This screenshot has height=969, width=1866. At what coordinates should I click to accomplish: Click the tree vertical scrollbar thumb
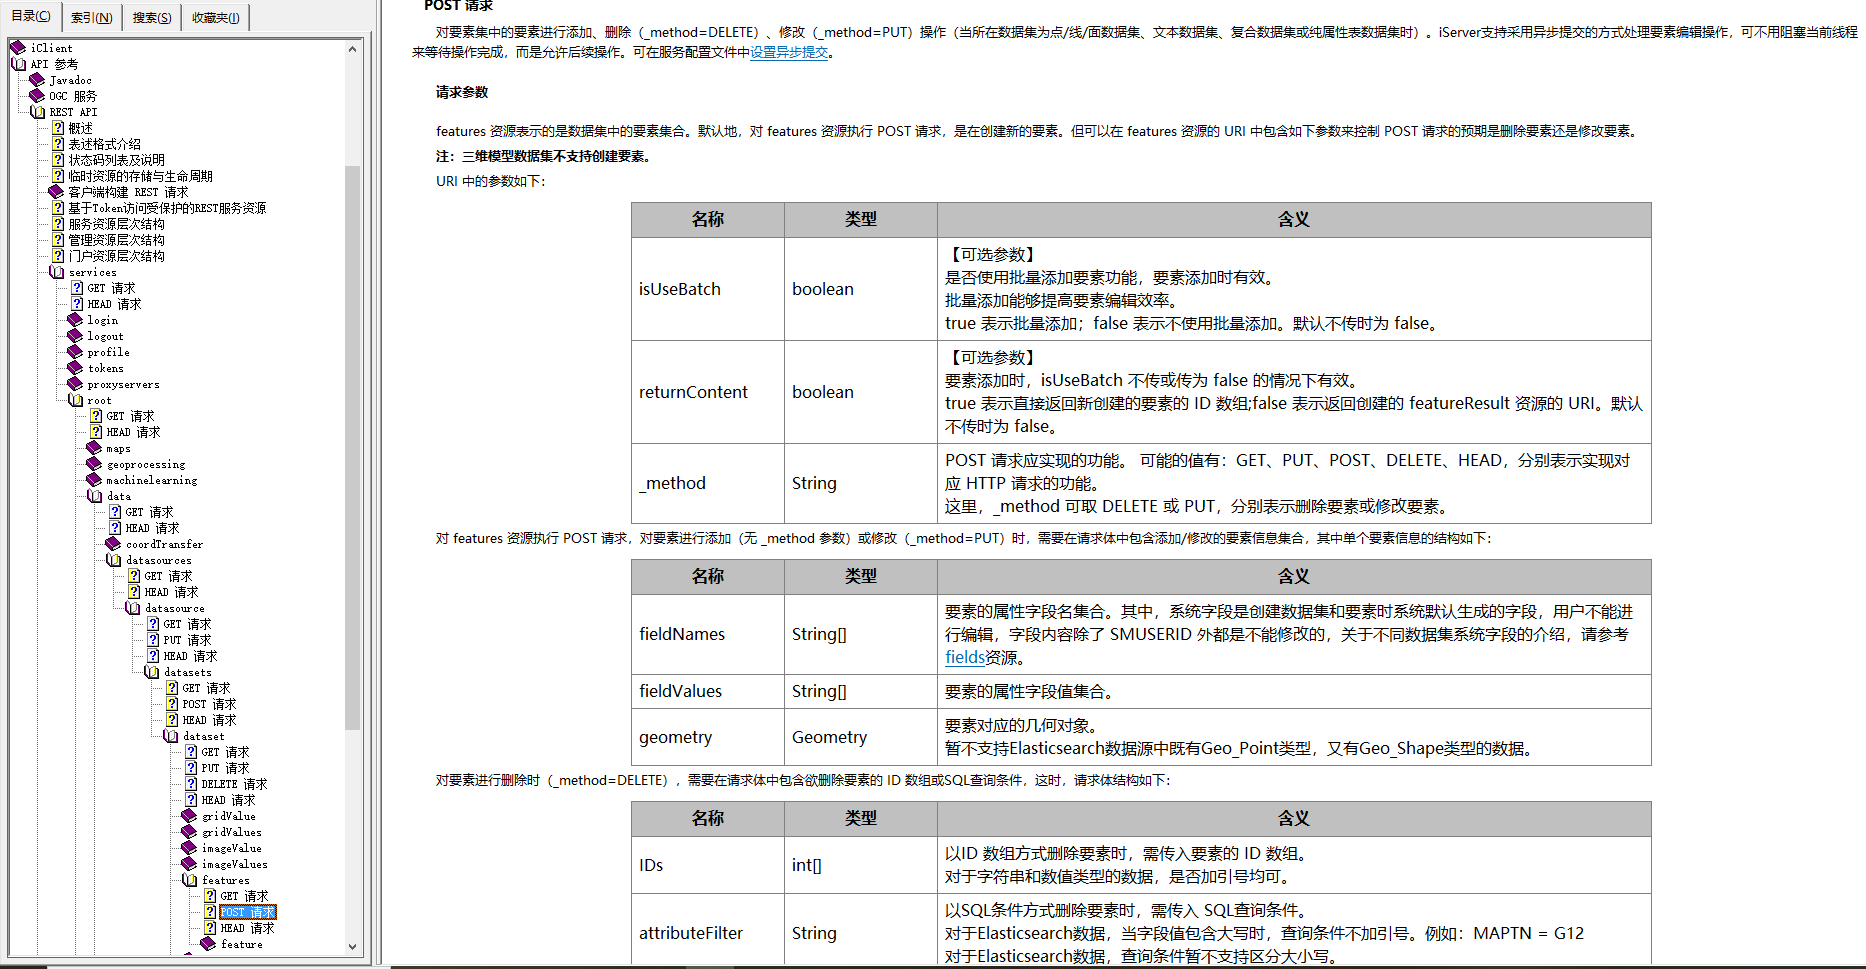(x=352, y=446)
